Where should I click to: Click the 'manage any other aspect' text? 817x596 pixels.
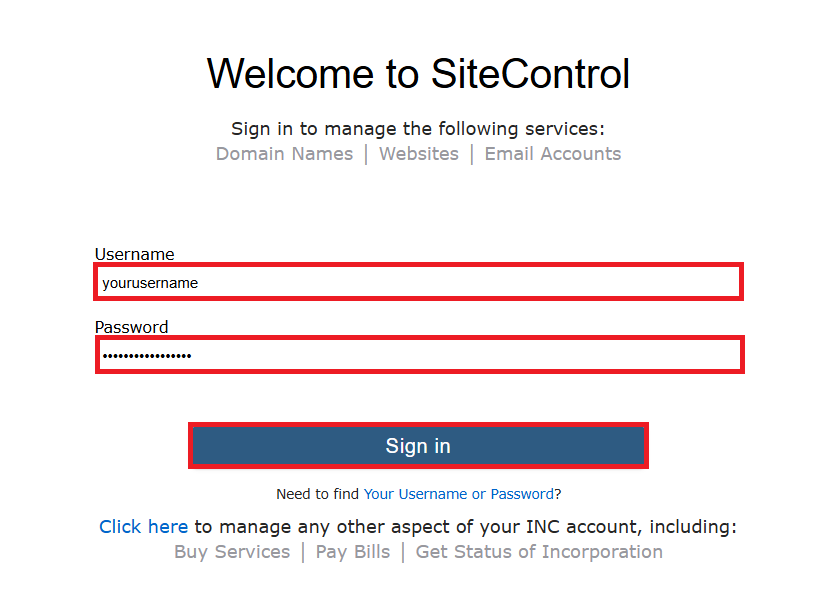[x=465, y=527]
